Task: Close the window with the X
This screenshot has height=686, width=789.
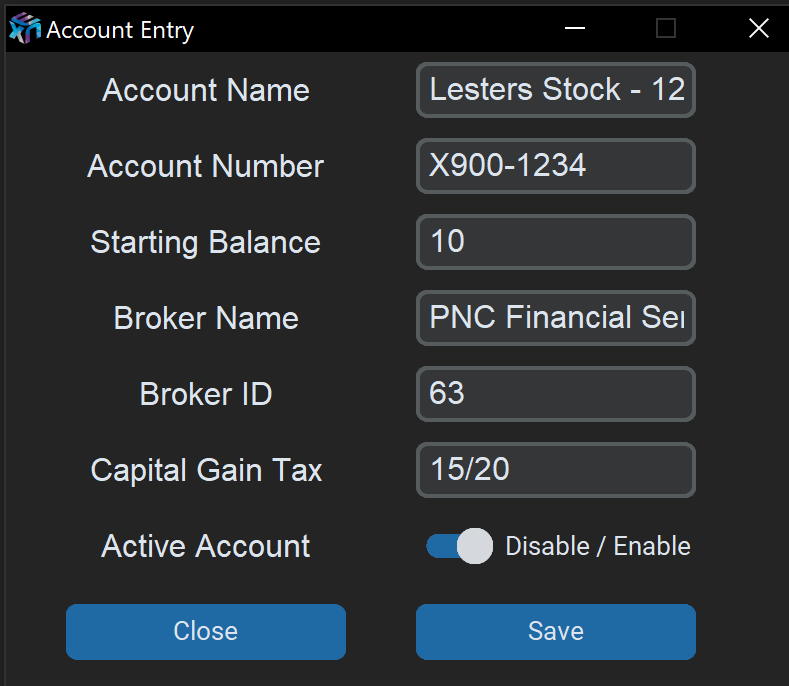Action: pyautogui.click(x=758, y=29)
